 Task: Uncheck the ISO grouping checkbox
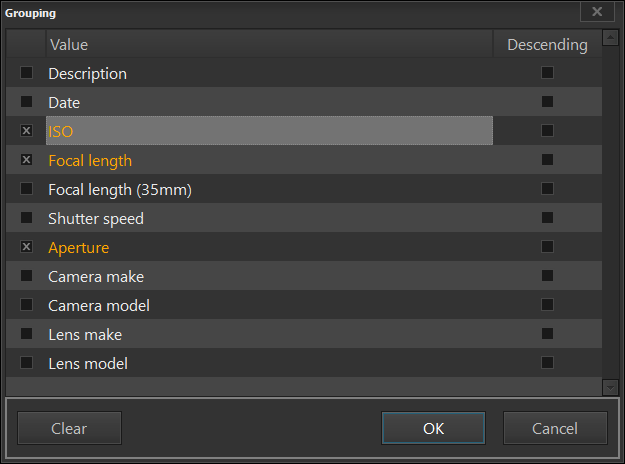point(26,131)
